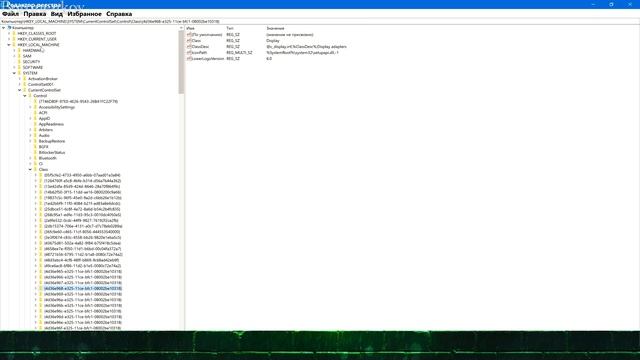The width and height of the screenshot is (640, 360).
Task: Select the {4d36e965-e325-11ce-bfc1-08002be10318} key
Action: 83,271
